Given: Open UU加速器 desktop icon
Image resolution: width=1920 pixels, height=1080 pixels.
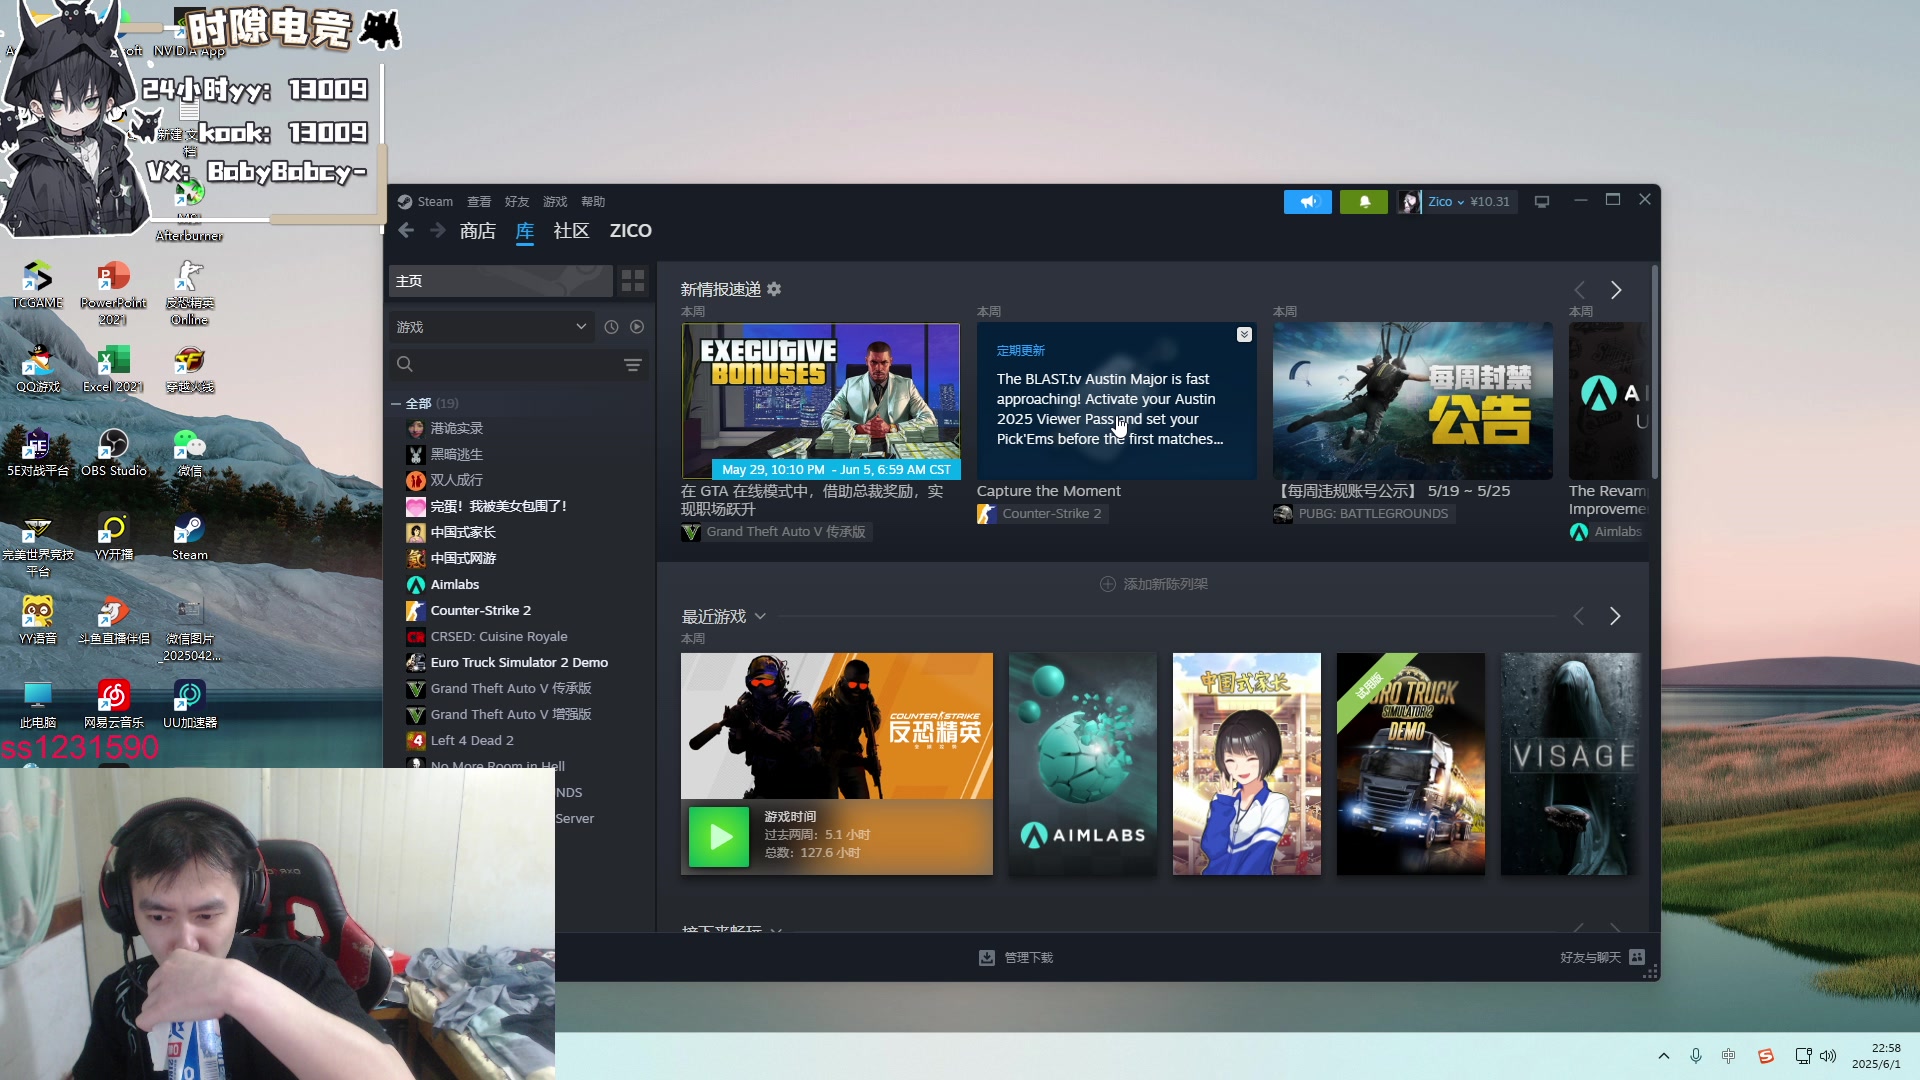Looking at the screenshot, I should pos(189,704).
